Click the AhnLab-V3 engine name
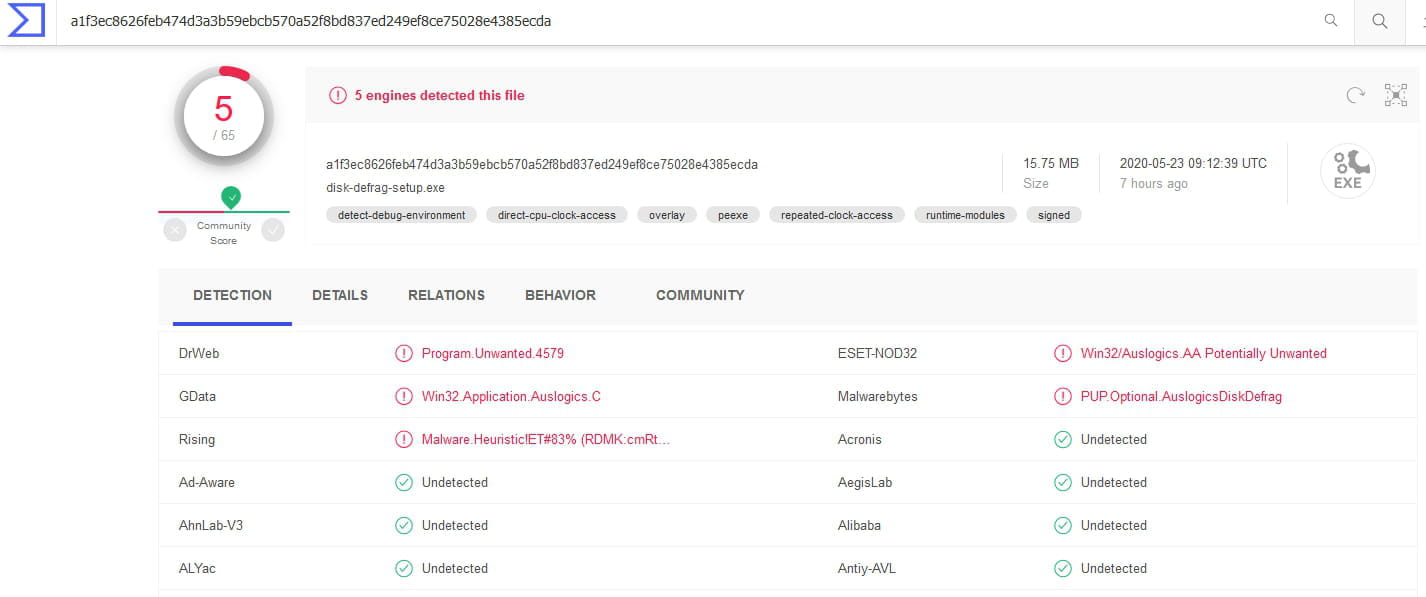 coord(211,525)
